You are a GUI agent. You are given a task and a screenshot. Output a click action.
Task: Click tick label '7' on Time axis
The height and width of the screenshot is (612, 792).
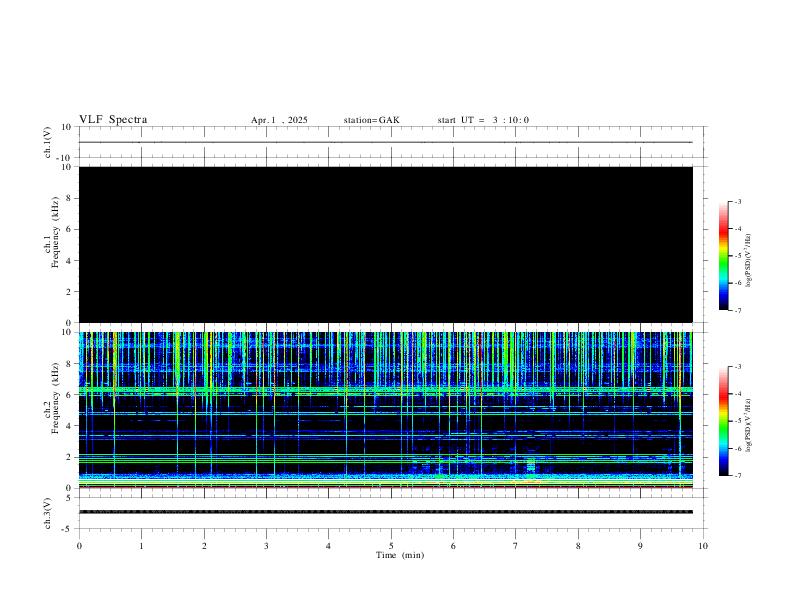(516, 546)
